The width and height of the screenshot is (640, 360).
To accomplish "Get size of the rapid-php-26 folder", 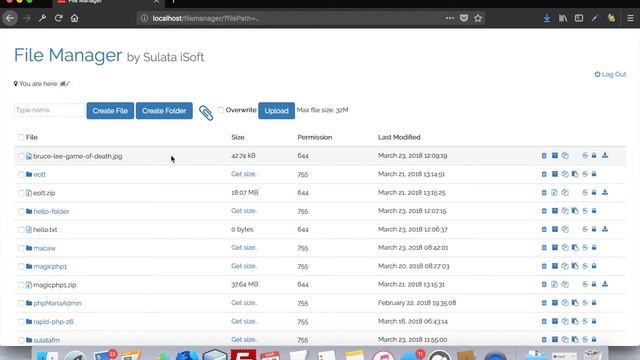I will tap(244, 321).
